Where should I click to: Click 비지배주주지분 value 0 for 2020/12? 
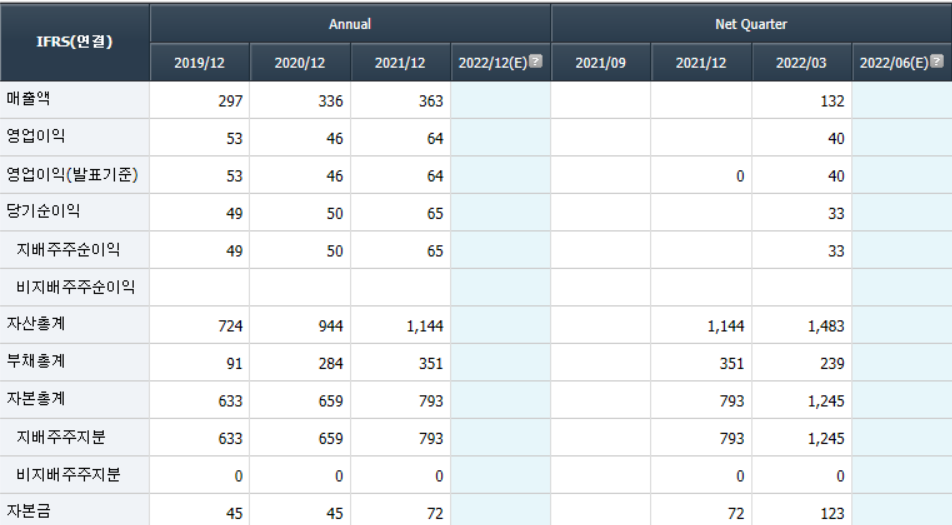pyautogui.click(x=339, y=476)
